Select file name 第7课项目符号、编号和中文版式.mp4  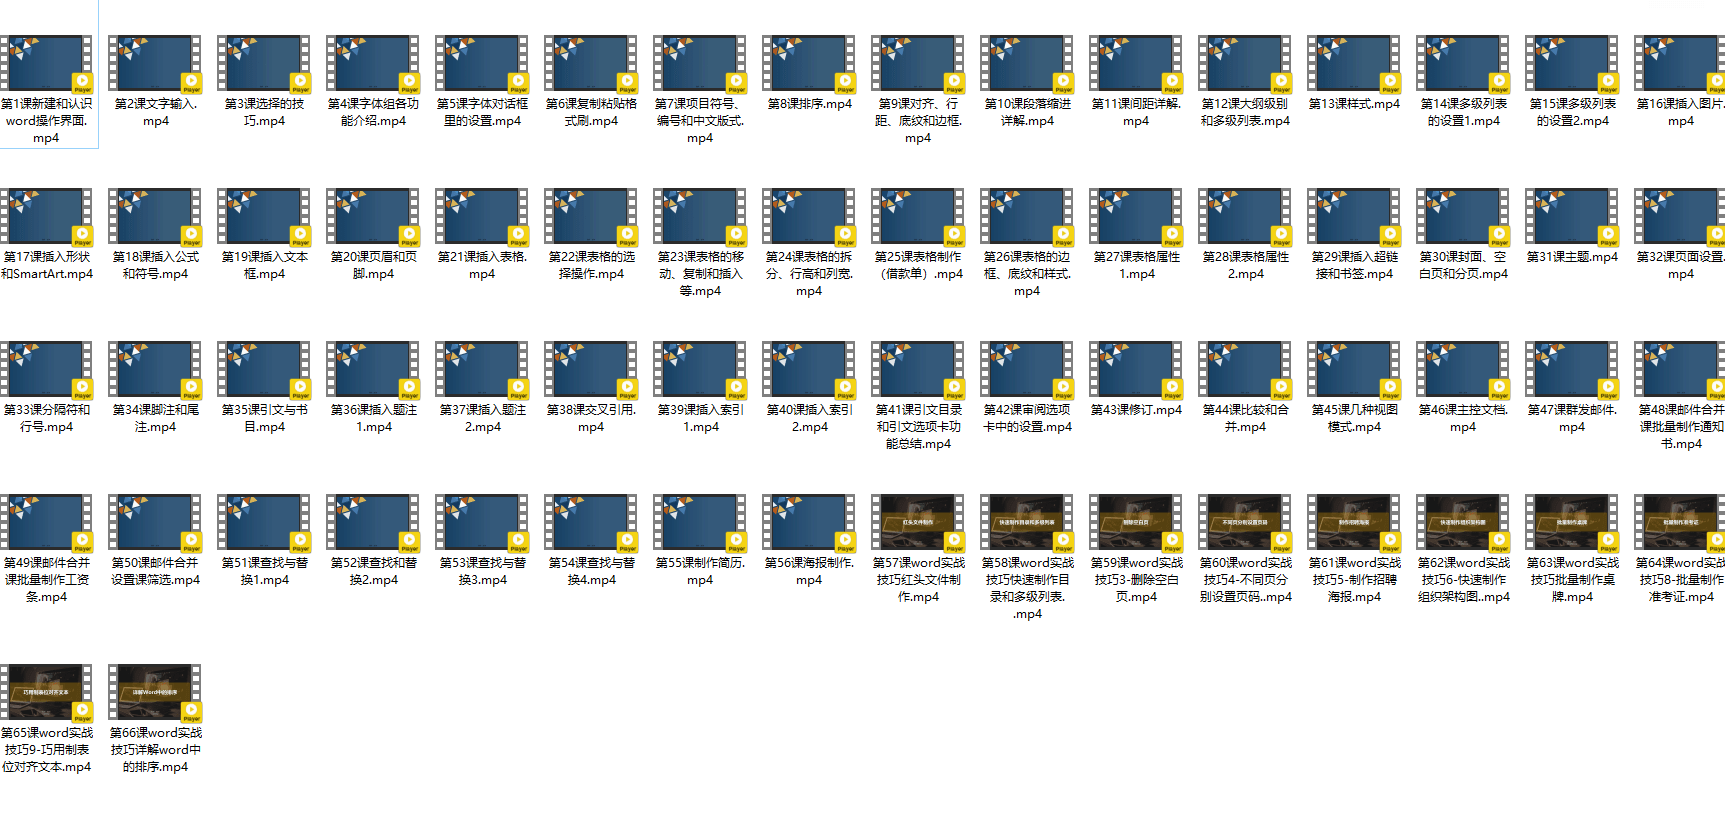pyautogui.click(x=700, y=121)
